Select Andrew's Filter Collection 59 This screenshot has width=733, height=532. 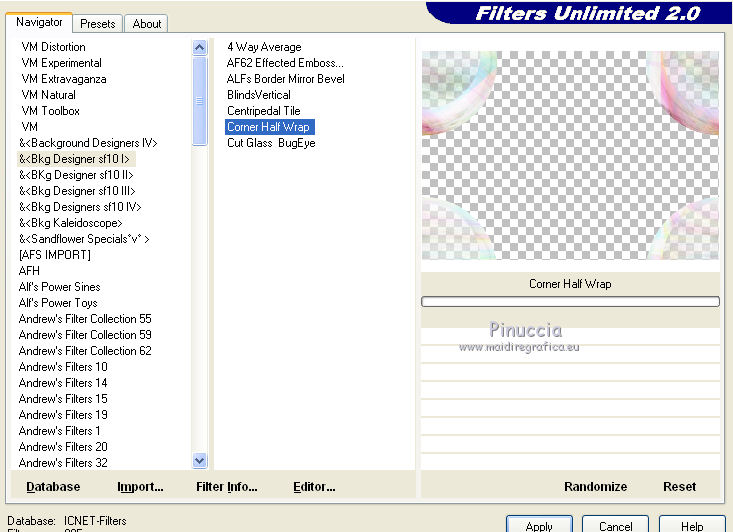85,335
